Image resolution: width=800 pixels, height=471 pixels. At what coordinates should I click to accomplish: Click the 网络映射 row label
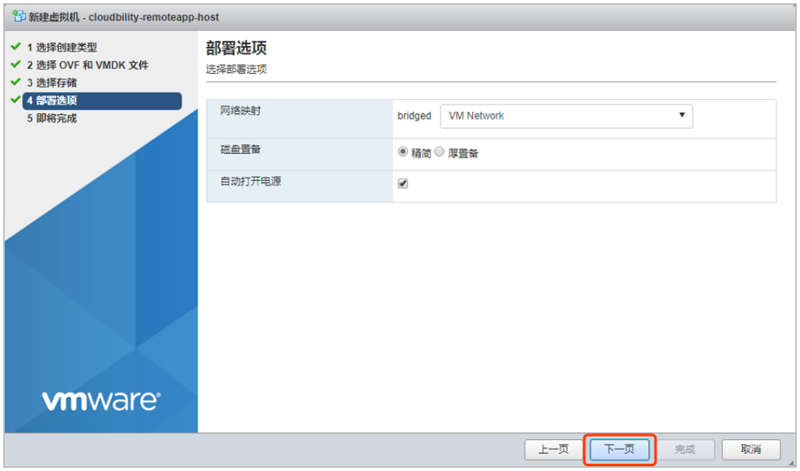241,111
